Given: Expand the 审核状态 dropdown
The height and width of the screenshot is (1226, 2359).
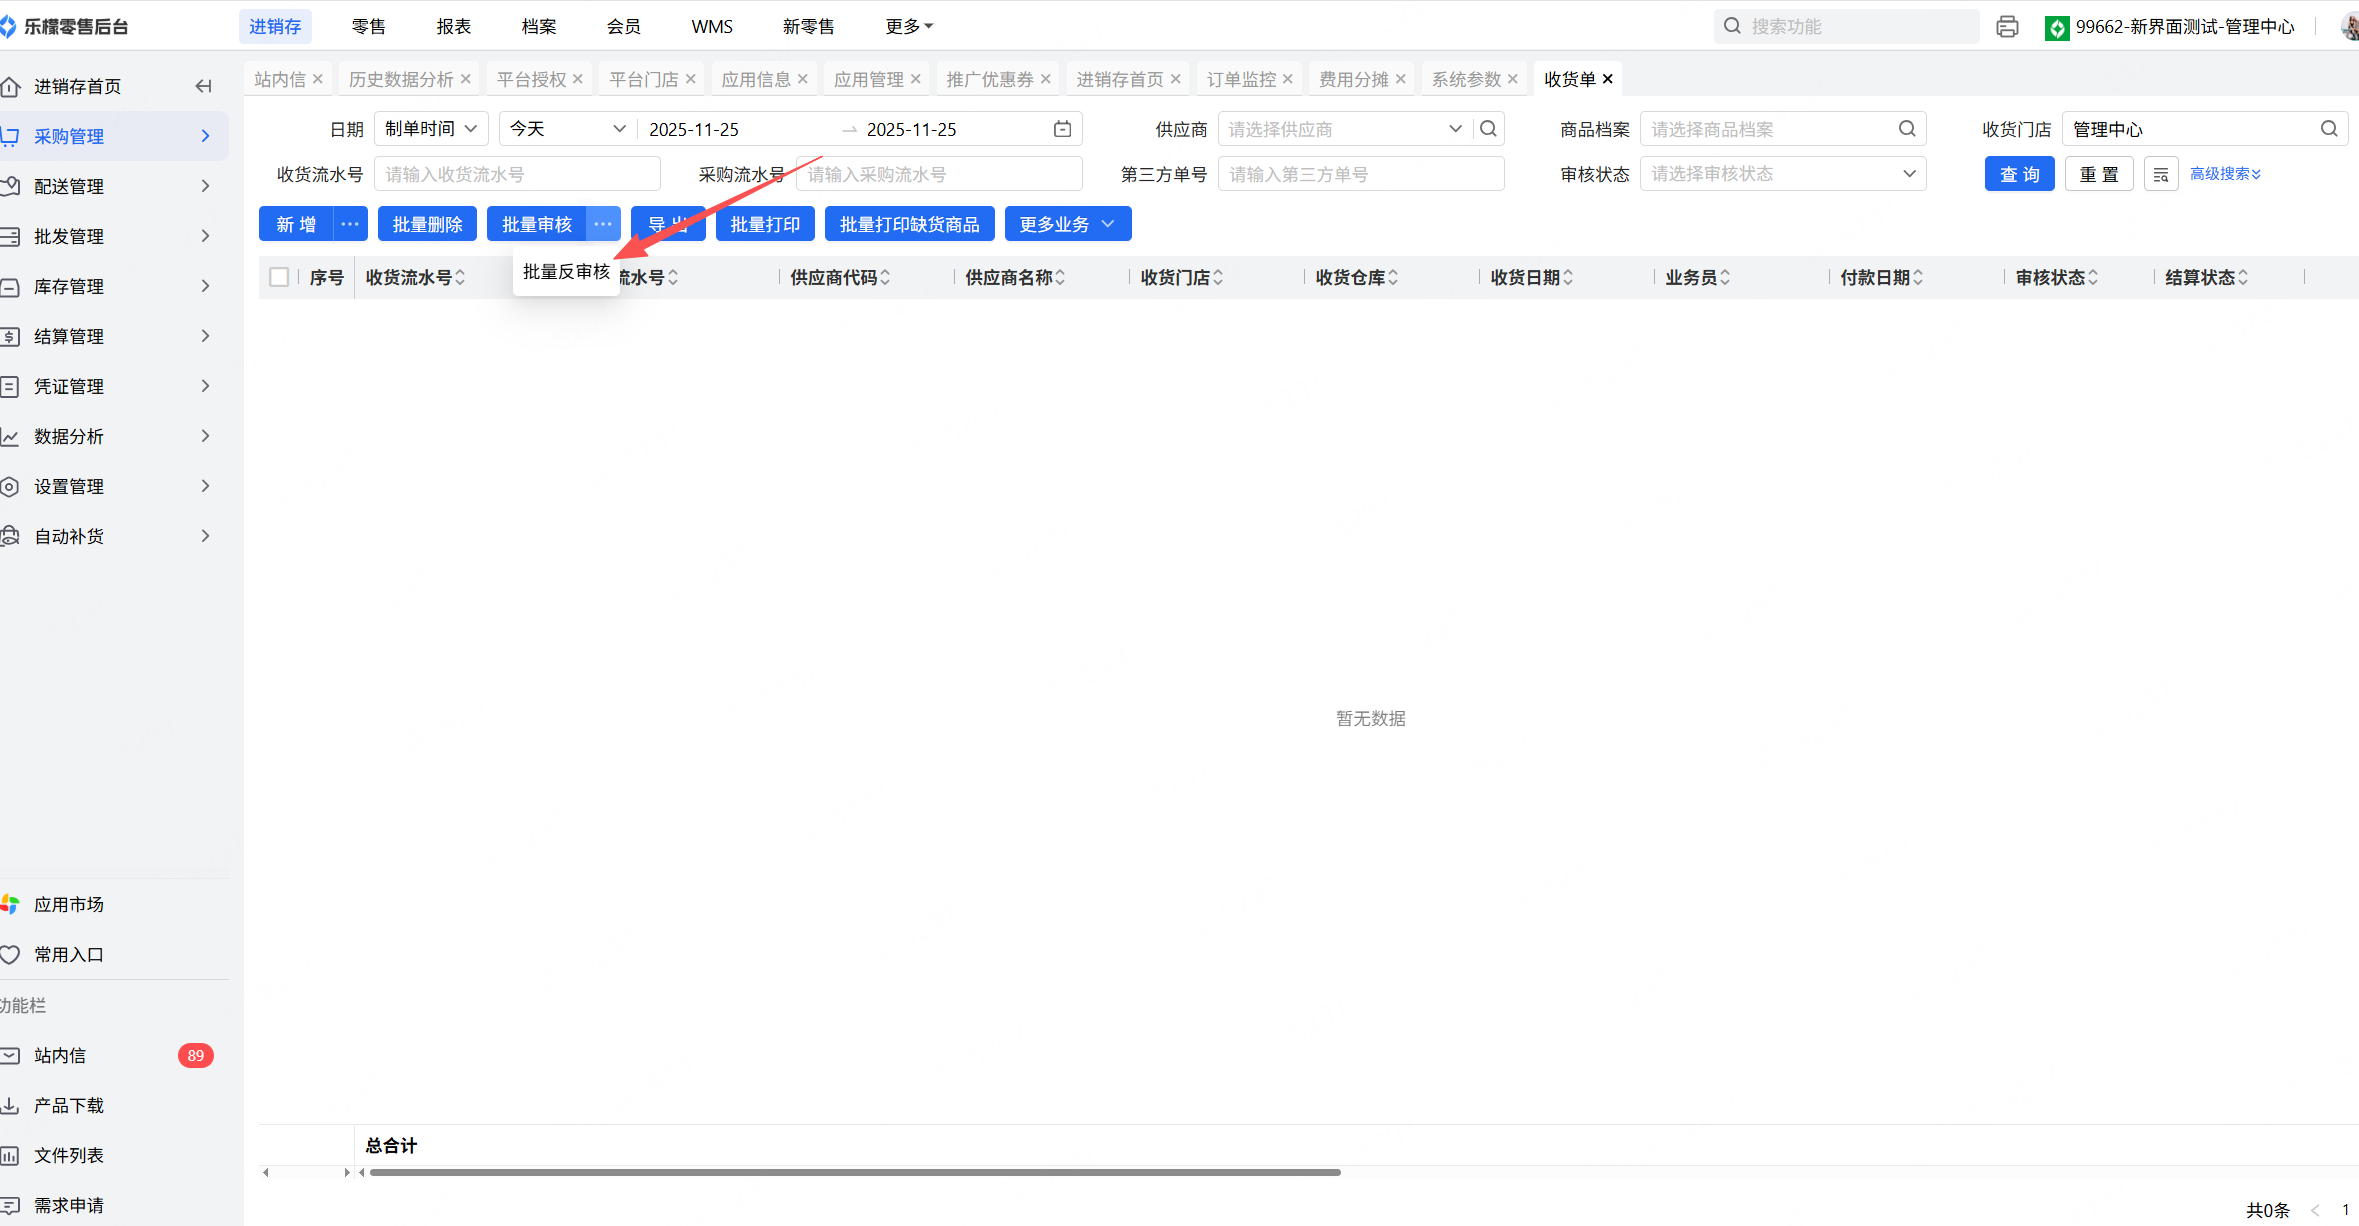Looking at the screenshot, I should (1782, 174).
